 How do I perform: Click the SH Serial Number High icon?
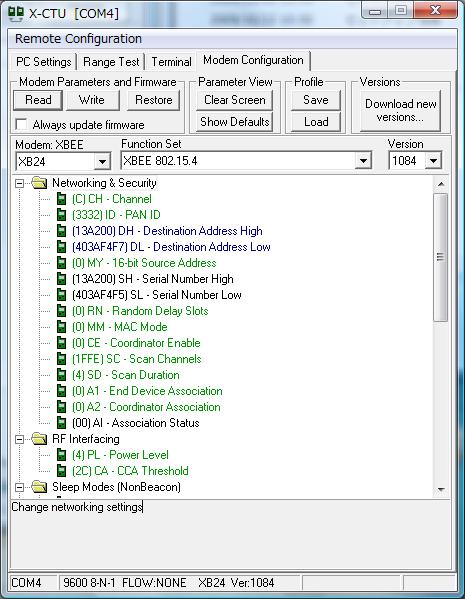61,279
